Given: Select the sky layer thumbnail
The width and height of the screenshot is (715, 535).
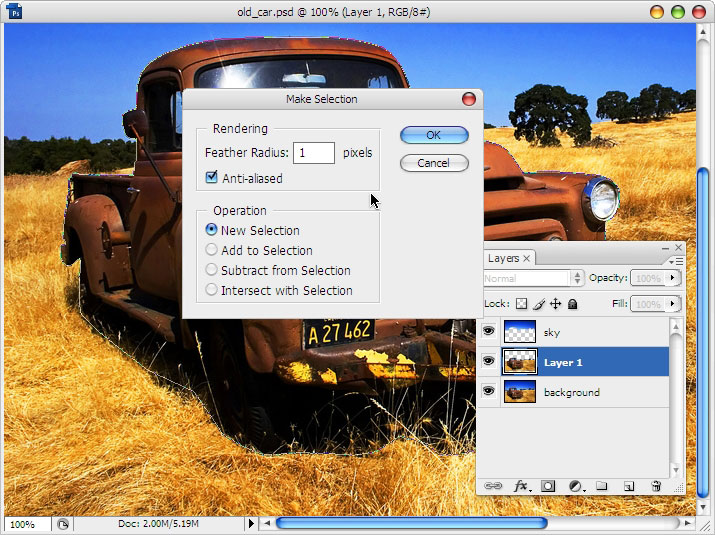Looking at the screenshot, I should [520, 332].
